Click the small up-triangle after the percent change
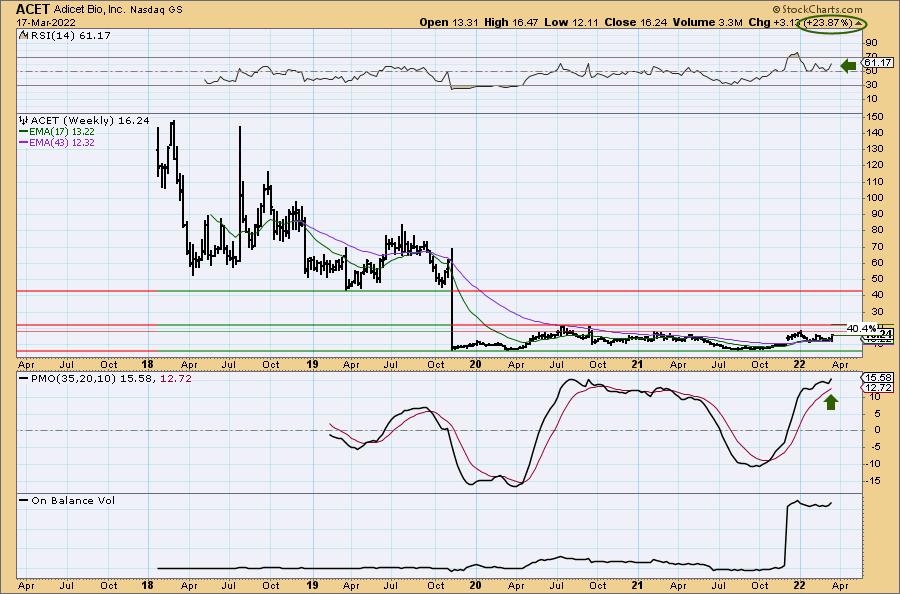 [859, 22]
